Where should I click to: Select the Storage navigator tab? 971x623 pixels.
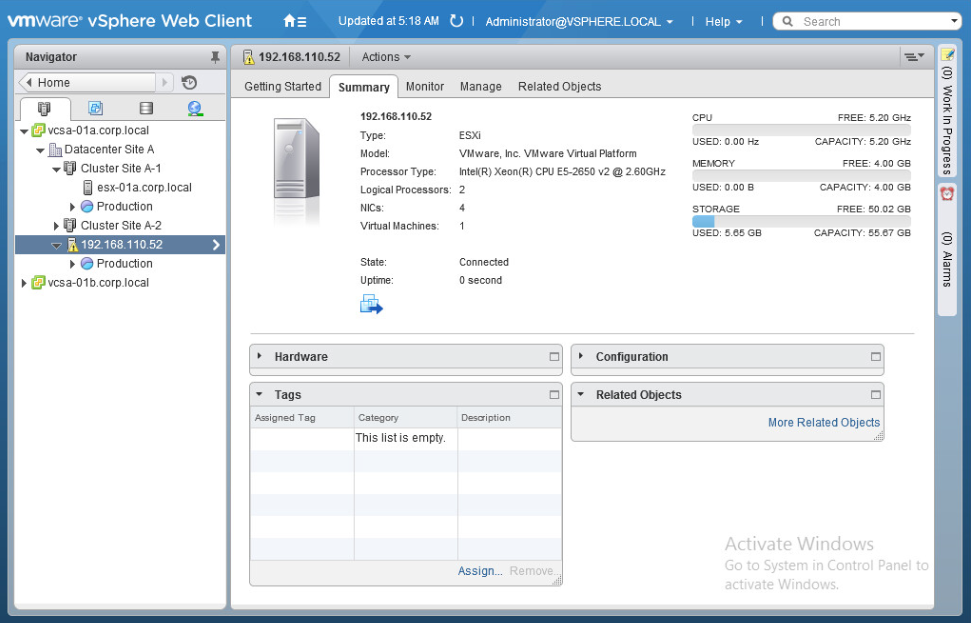coord(146,108)
